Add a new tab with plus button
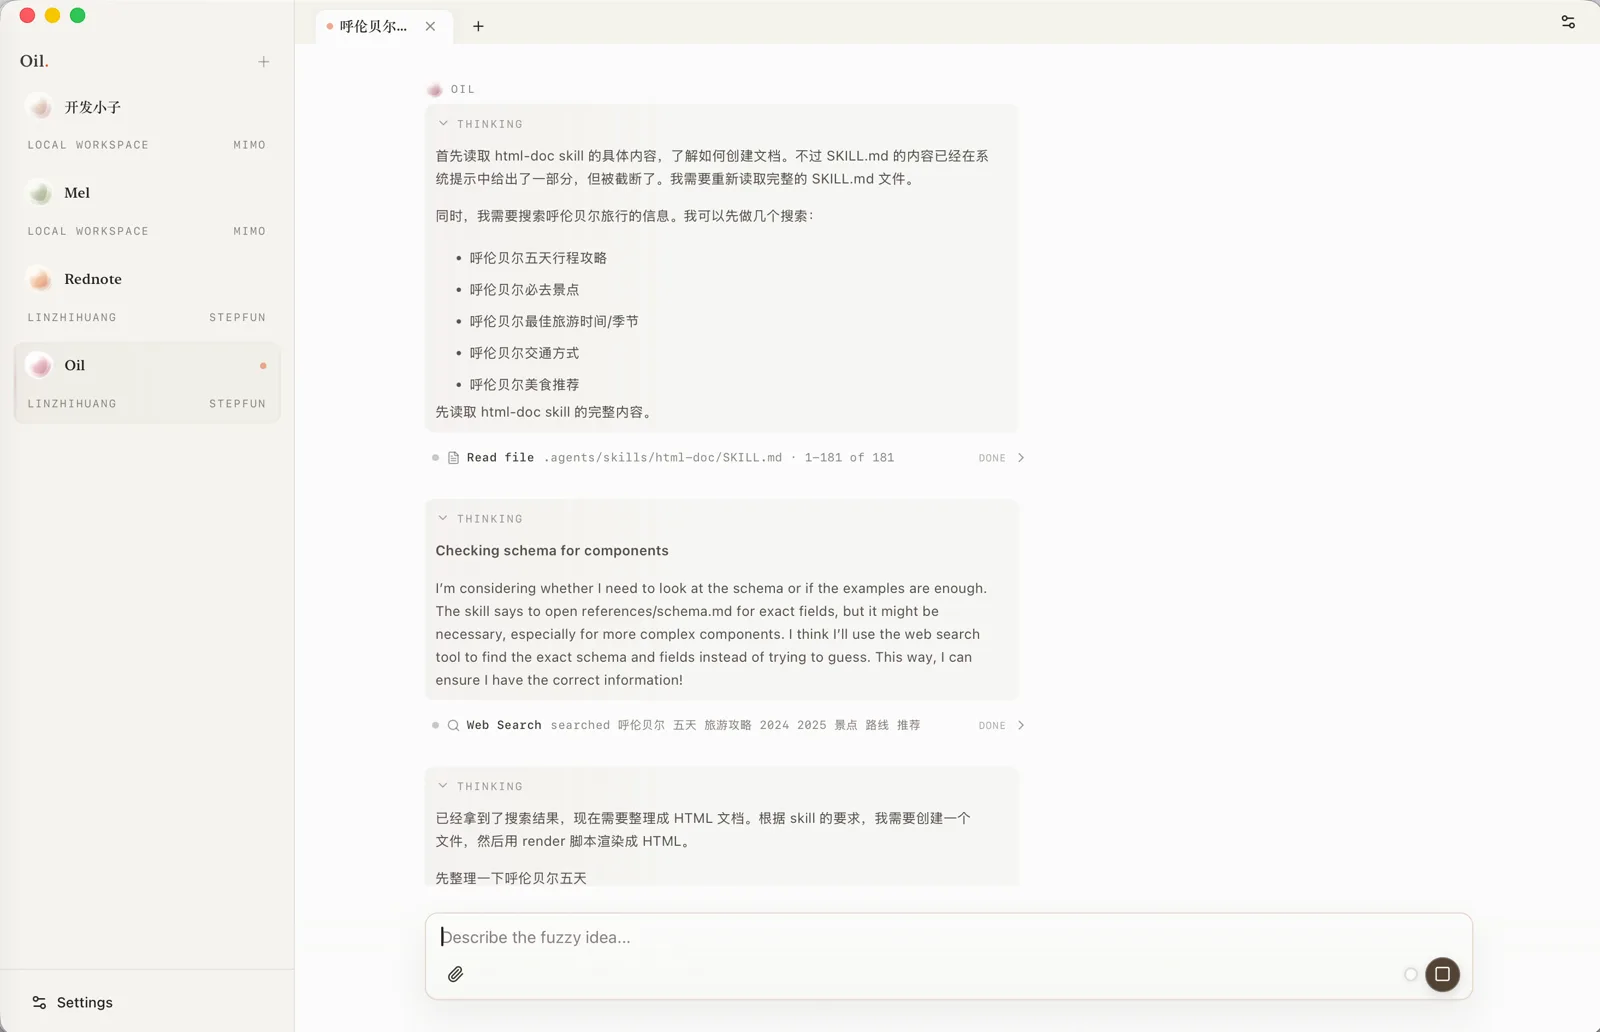Image resolution: width=1600 pixels, height=1032 pixels. tap(478, 26)
